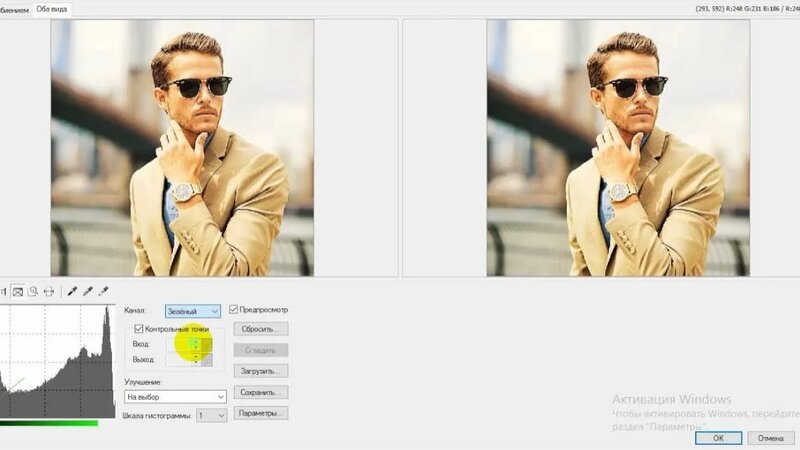
Task: Switch to the Оба вида tab
Action: tap(52, 9)
